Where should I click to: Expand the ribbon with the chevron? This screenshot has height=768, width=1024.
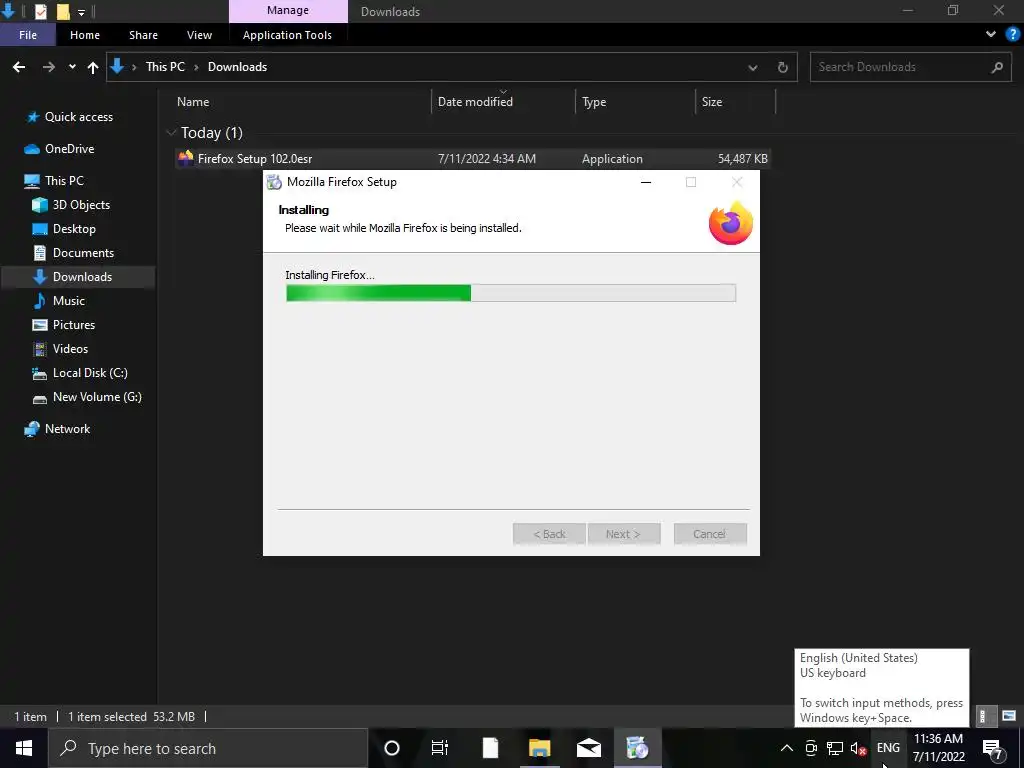tap(991, 34)
